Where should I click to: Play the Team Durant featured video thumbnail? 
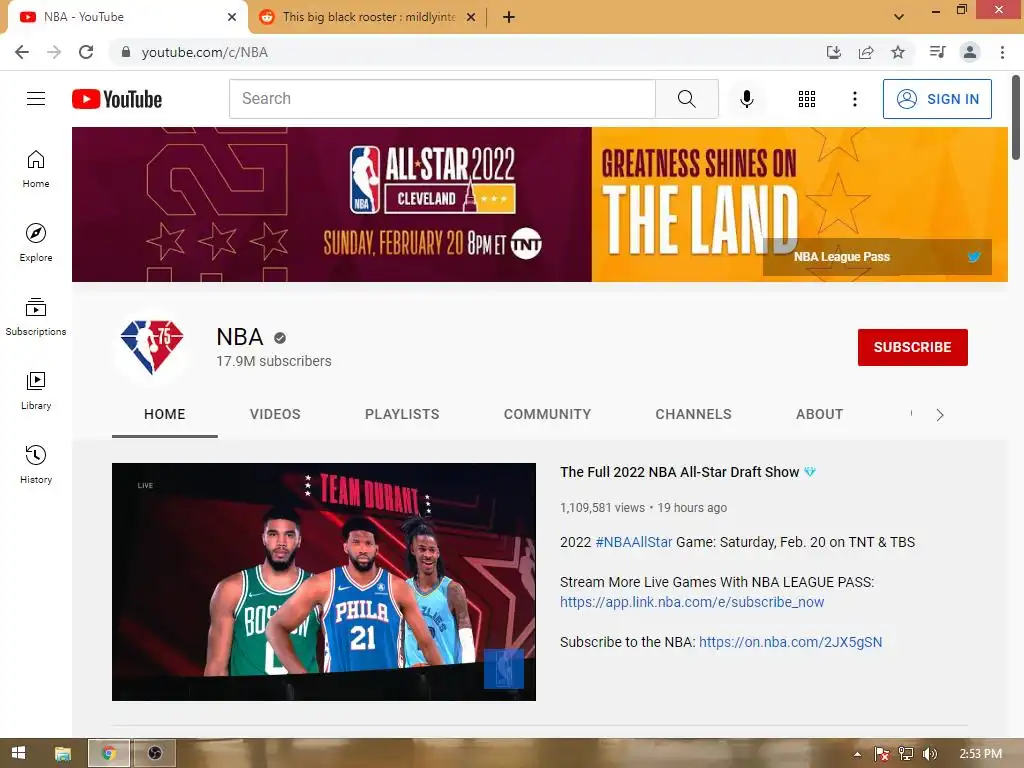click(324, 582)
